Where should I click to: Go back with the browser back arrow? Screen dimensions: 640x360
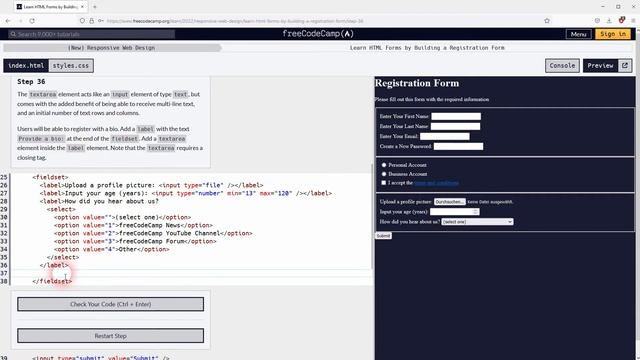(8, 21)
